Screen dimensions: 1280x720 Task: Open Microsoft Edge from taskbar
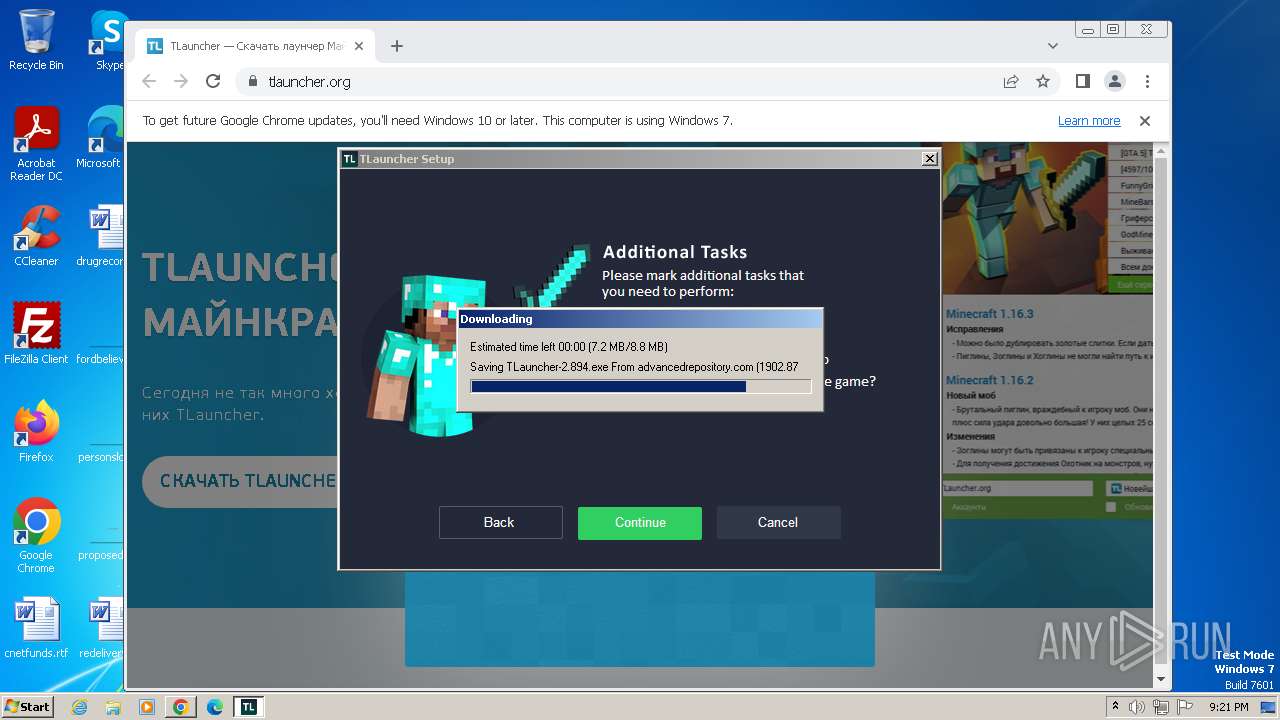pyautogui.click(x=215, y=707)
